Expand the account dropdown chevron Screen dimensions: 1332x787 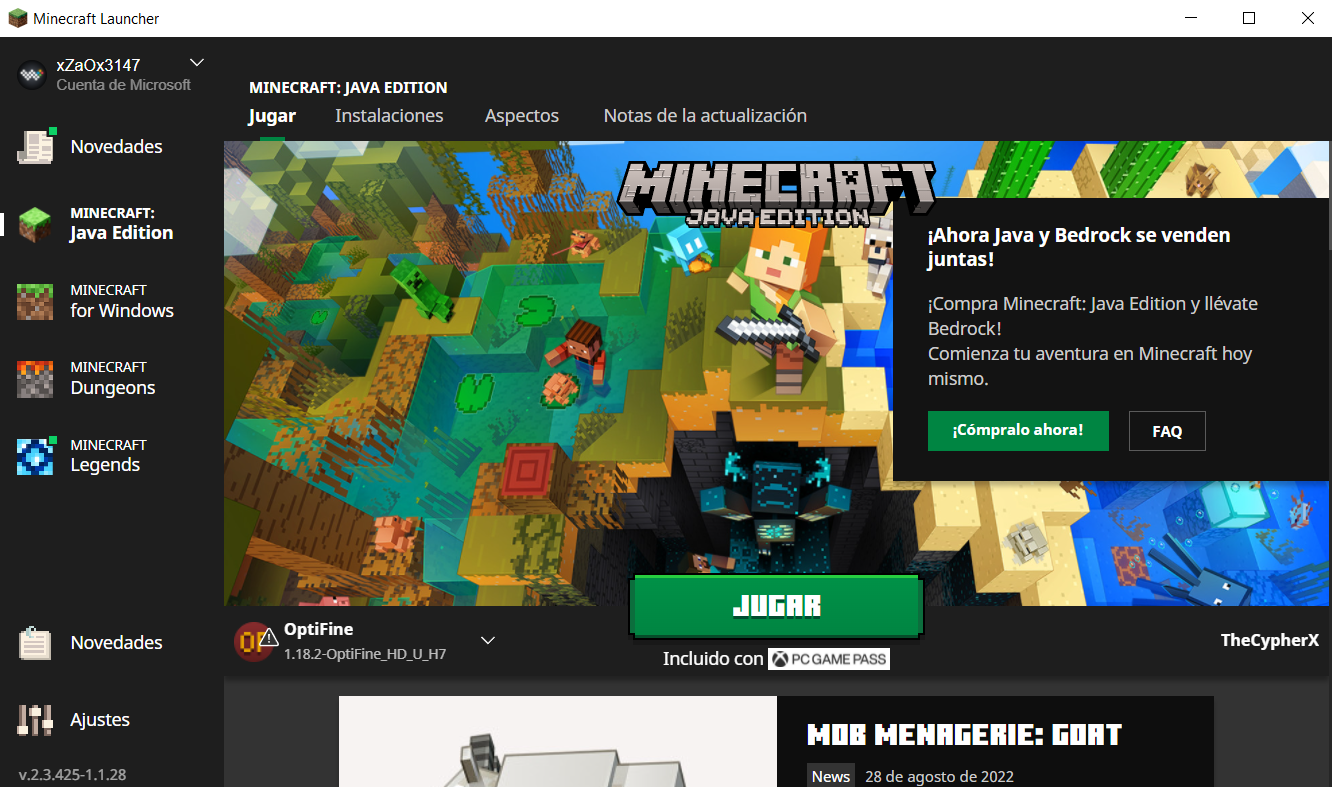click(197, 62)
